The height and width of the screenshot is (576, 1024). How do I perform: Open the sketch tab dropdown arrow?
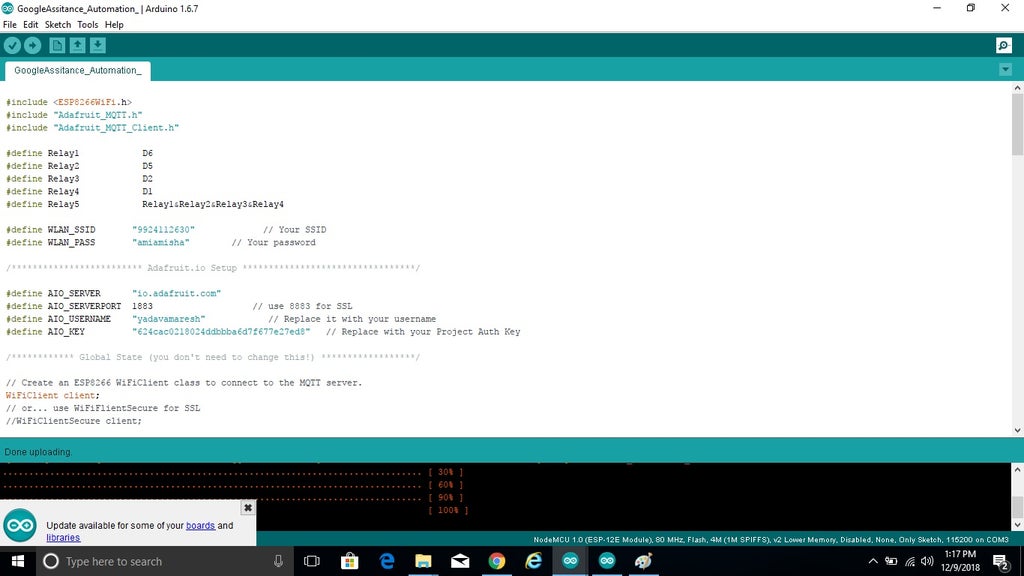1006,70
